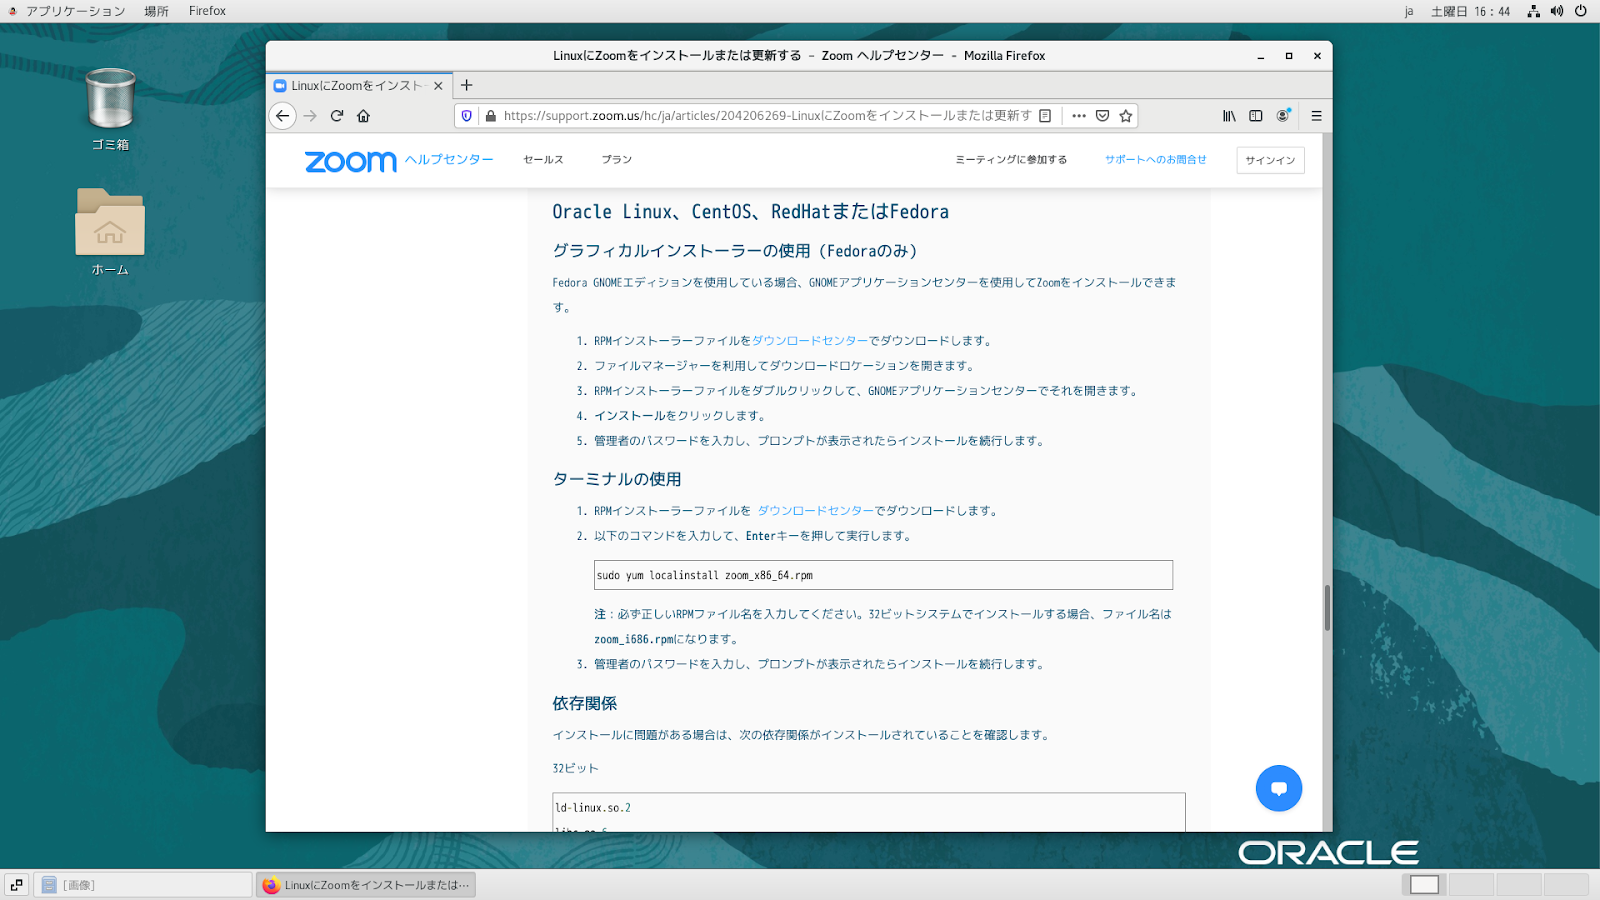Screen dimensions: 1600x900
Task: Open Firefox hamburger menu
Action: (1316, 116)
